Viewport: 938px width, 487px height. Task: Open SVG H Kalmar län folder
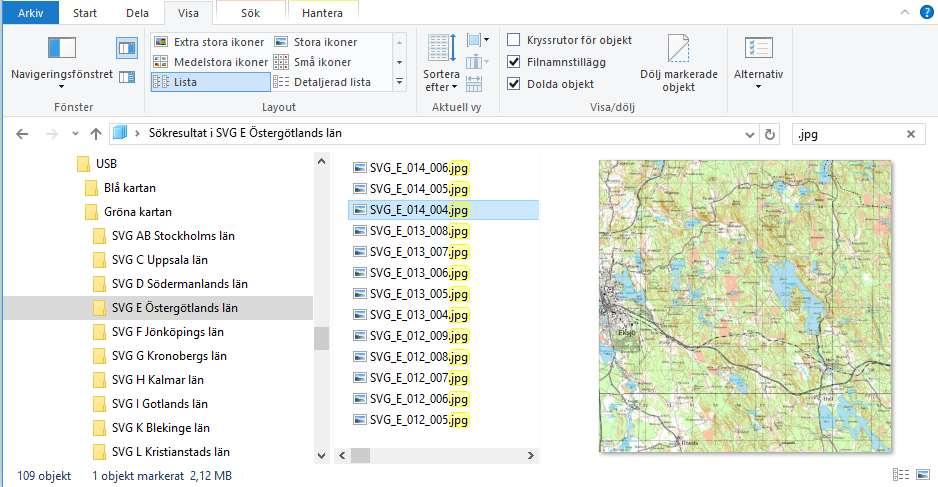coord(149,379)
